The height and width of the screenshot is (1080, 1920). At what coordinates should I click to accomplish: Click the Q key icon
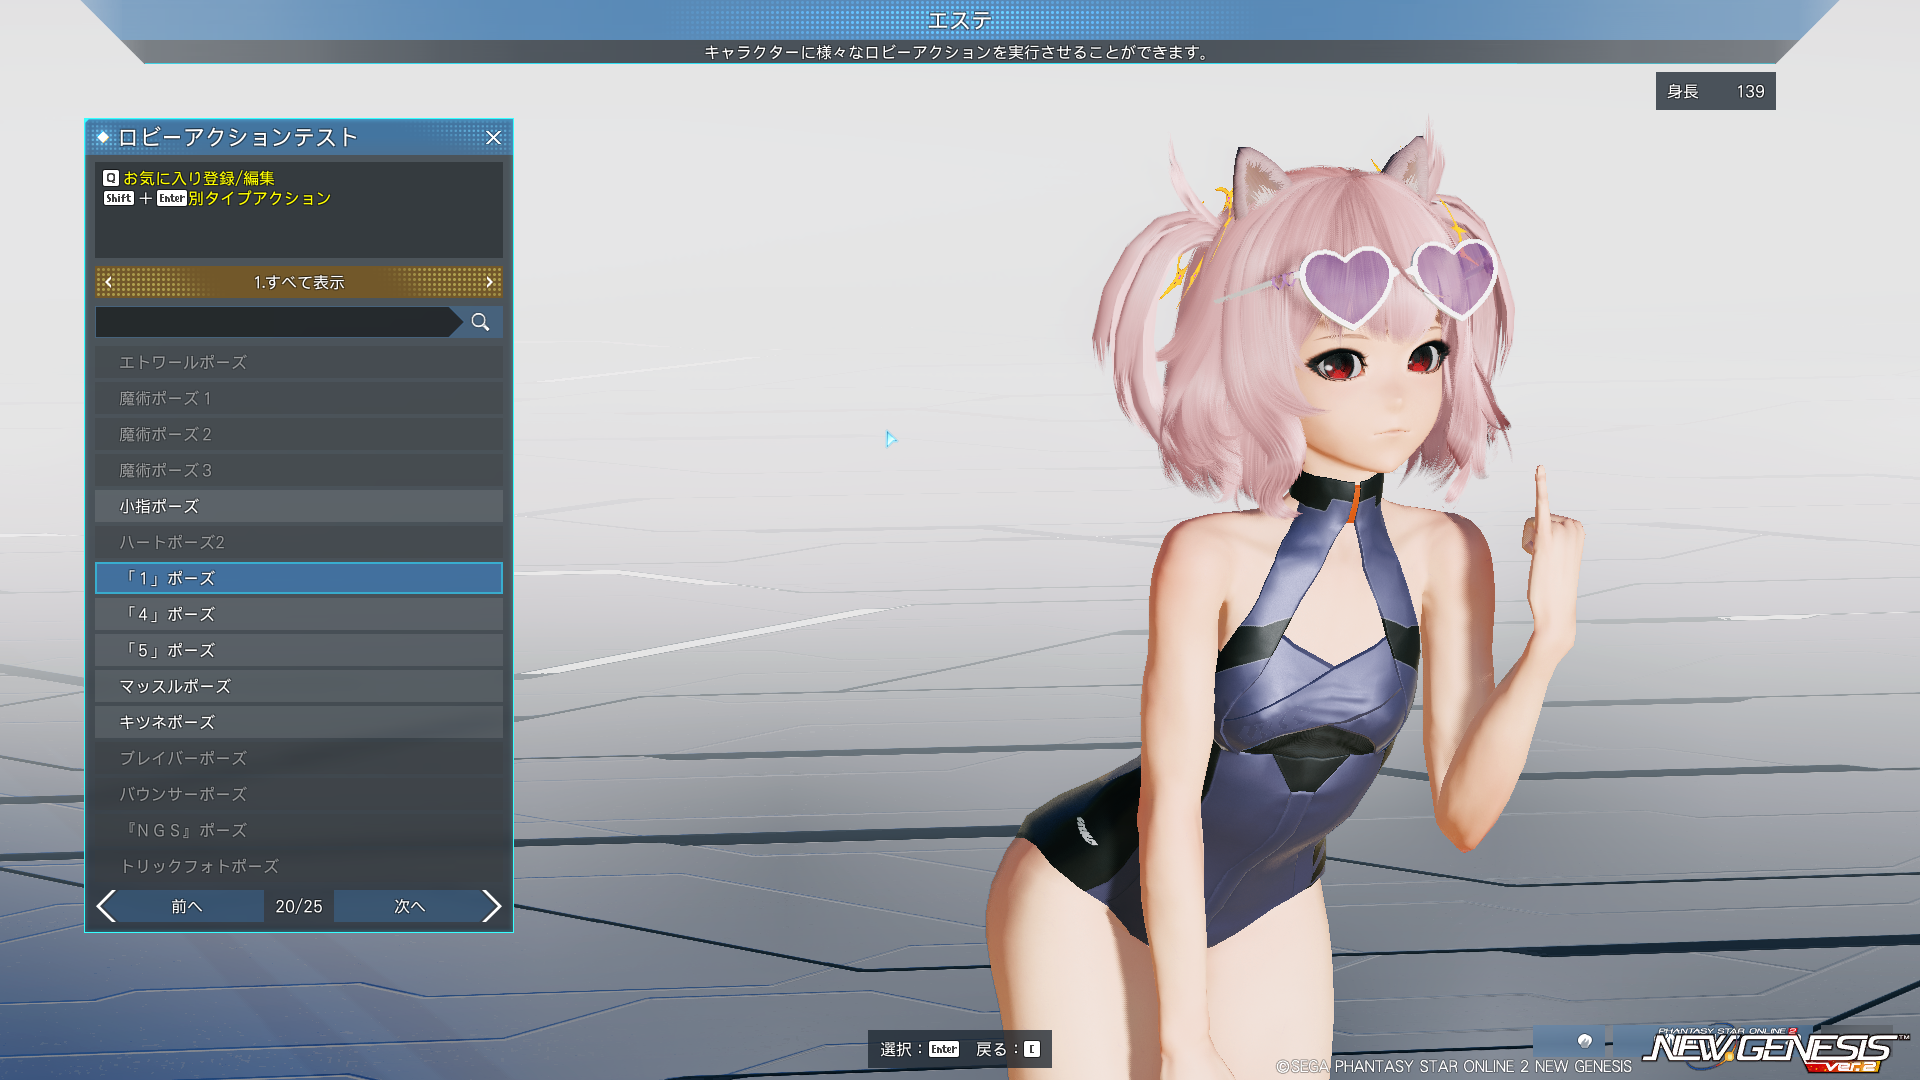click(x=111, y=178)
